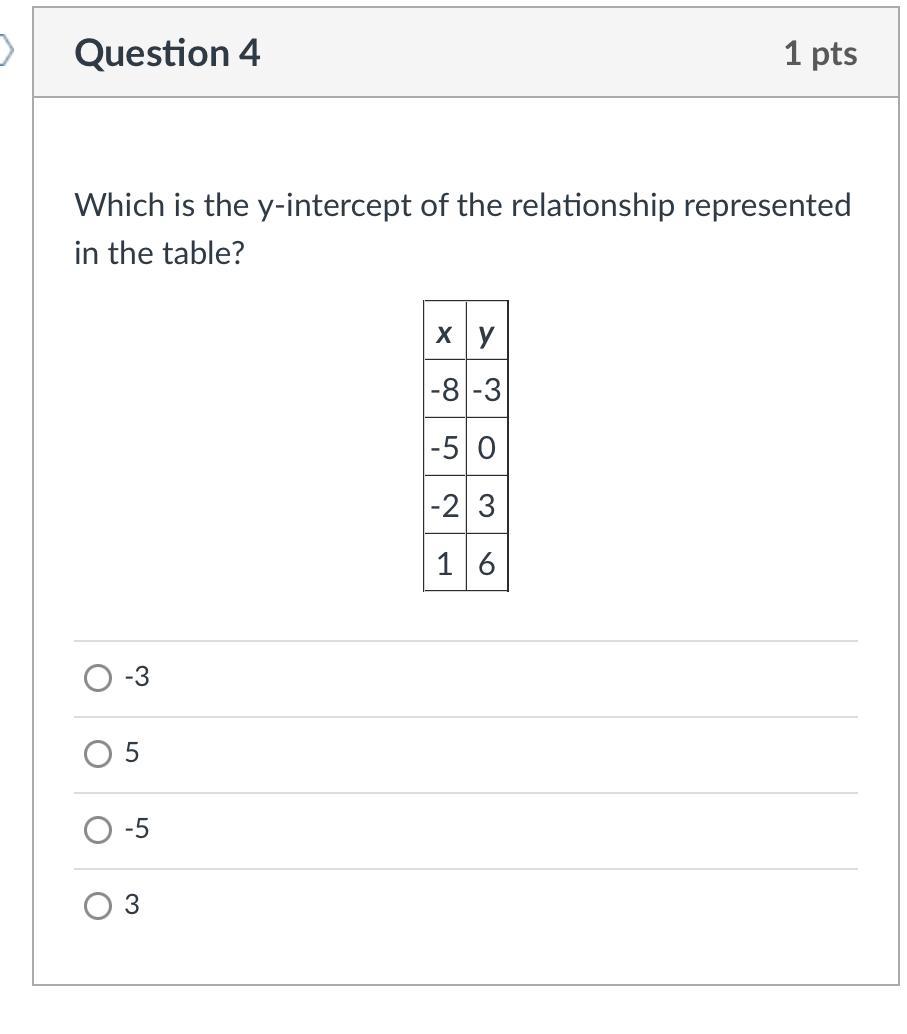
Task: Click the 1 pts points label
Action: pyautogui.click(x=820, y=53)
